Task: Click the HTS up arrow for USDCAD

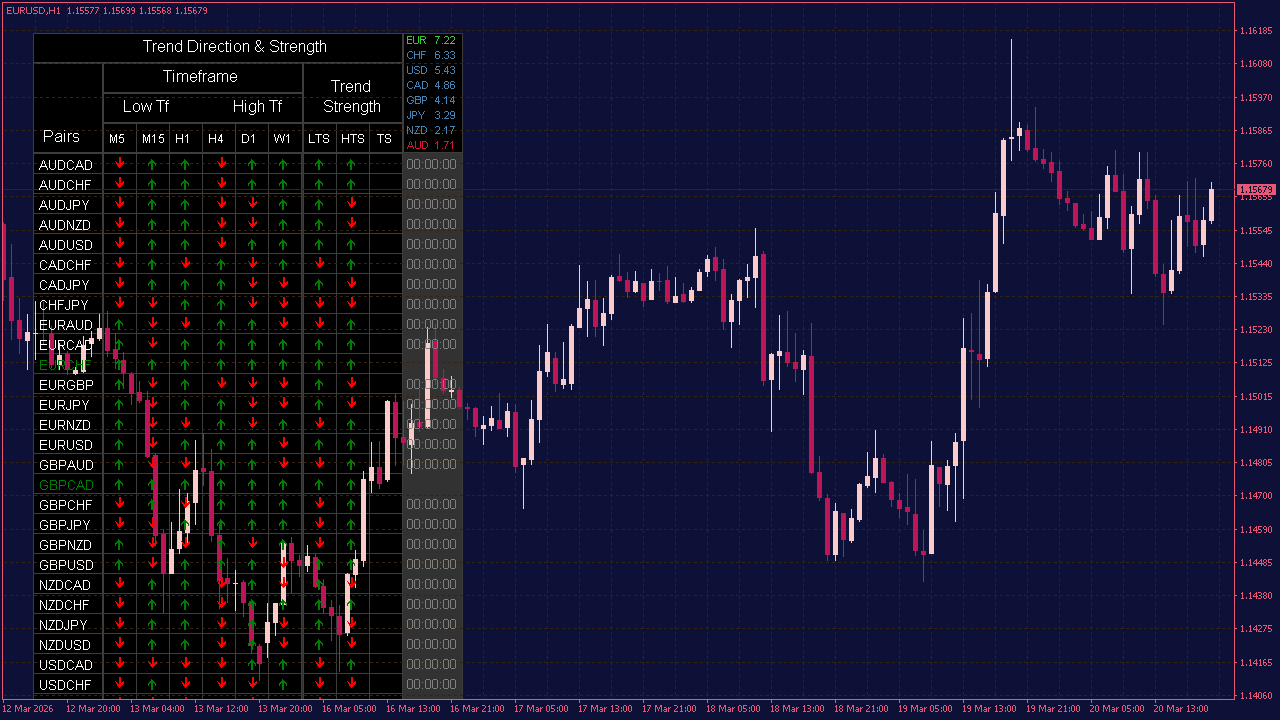Action: point(352,665)
